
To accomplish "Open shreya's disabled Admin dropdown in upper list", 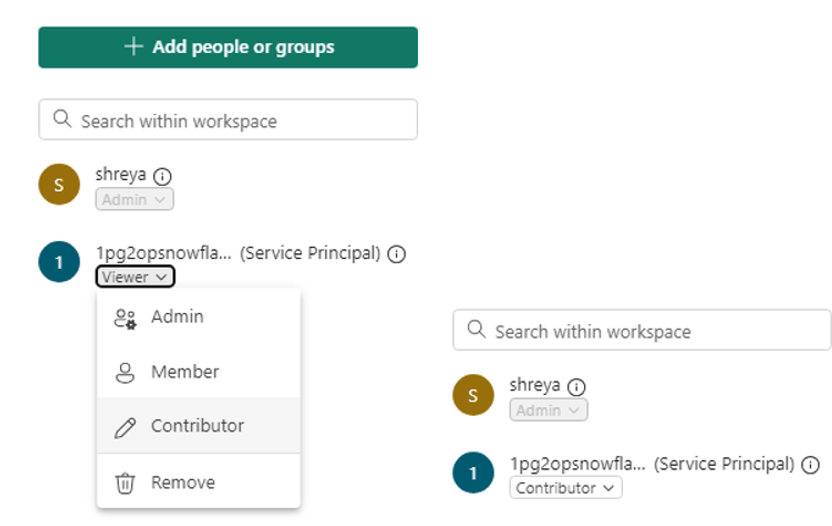I will pyautogui.click(x=134, y=200).
